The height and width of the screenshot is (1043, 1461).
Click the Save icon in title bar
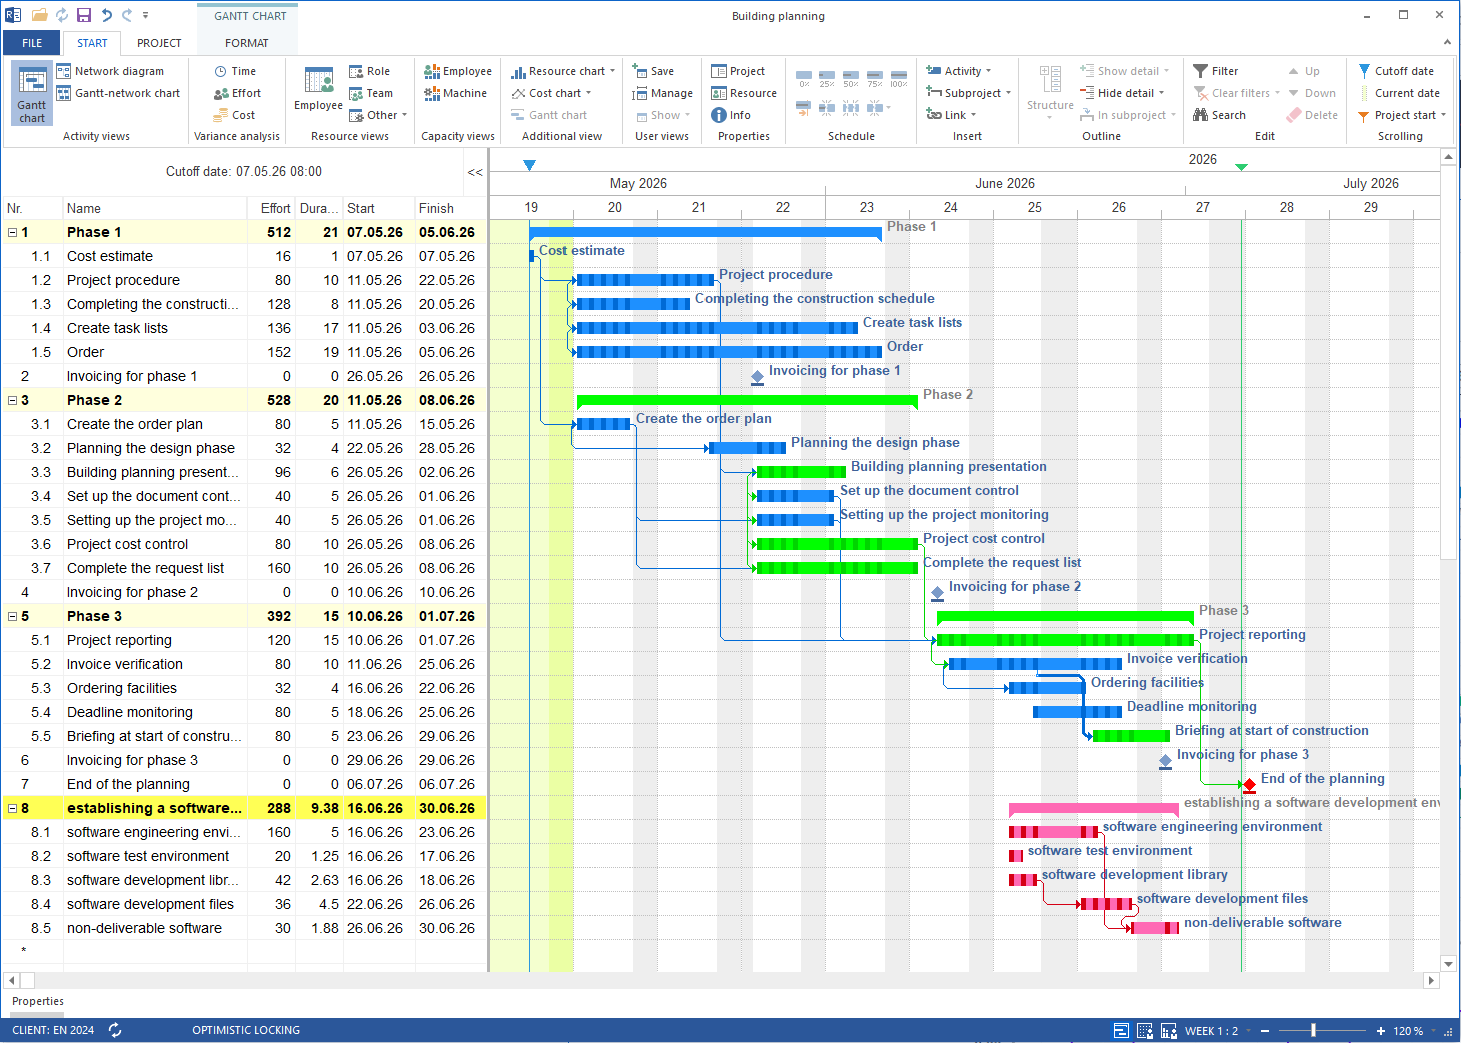(84, 15)
